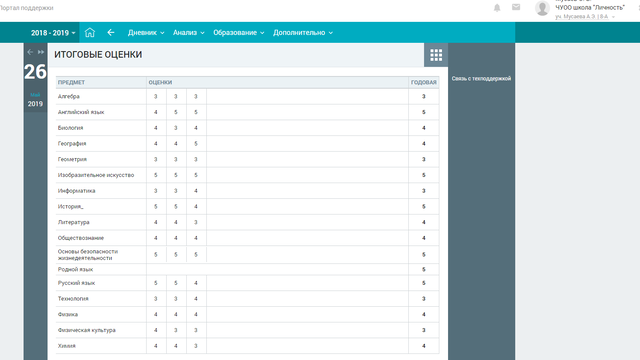Click the Годовая column header
This screenshot has width=640, height=360.
424,82
